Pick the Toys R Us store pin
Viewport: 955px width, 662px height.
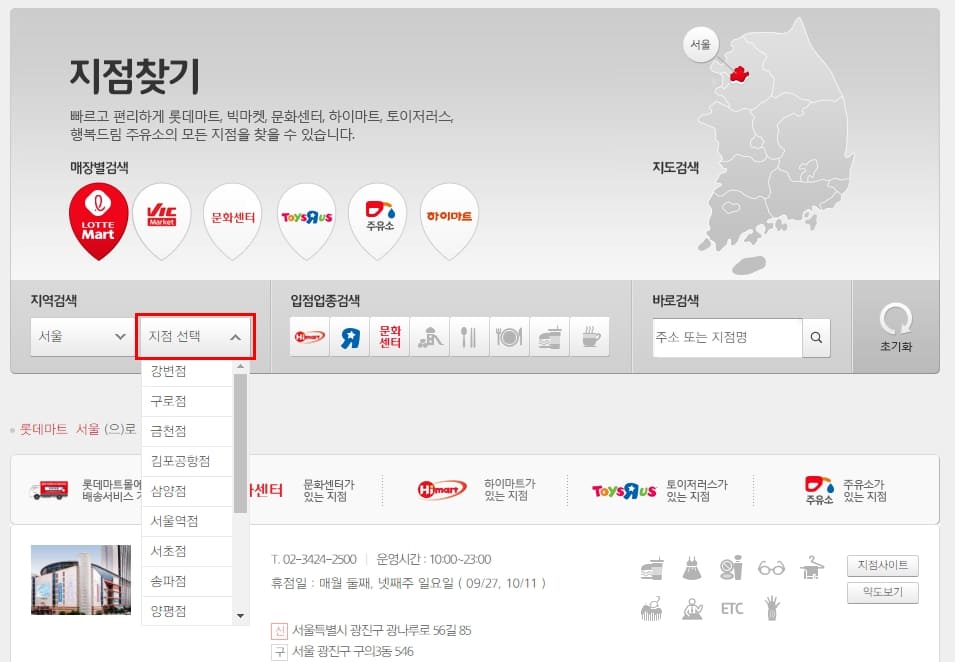[x=306, y=221]
